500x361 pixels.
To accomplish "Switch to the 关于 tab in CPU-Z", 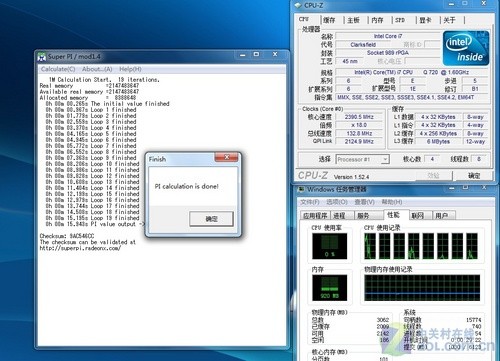I will click(x=449, y=20).
